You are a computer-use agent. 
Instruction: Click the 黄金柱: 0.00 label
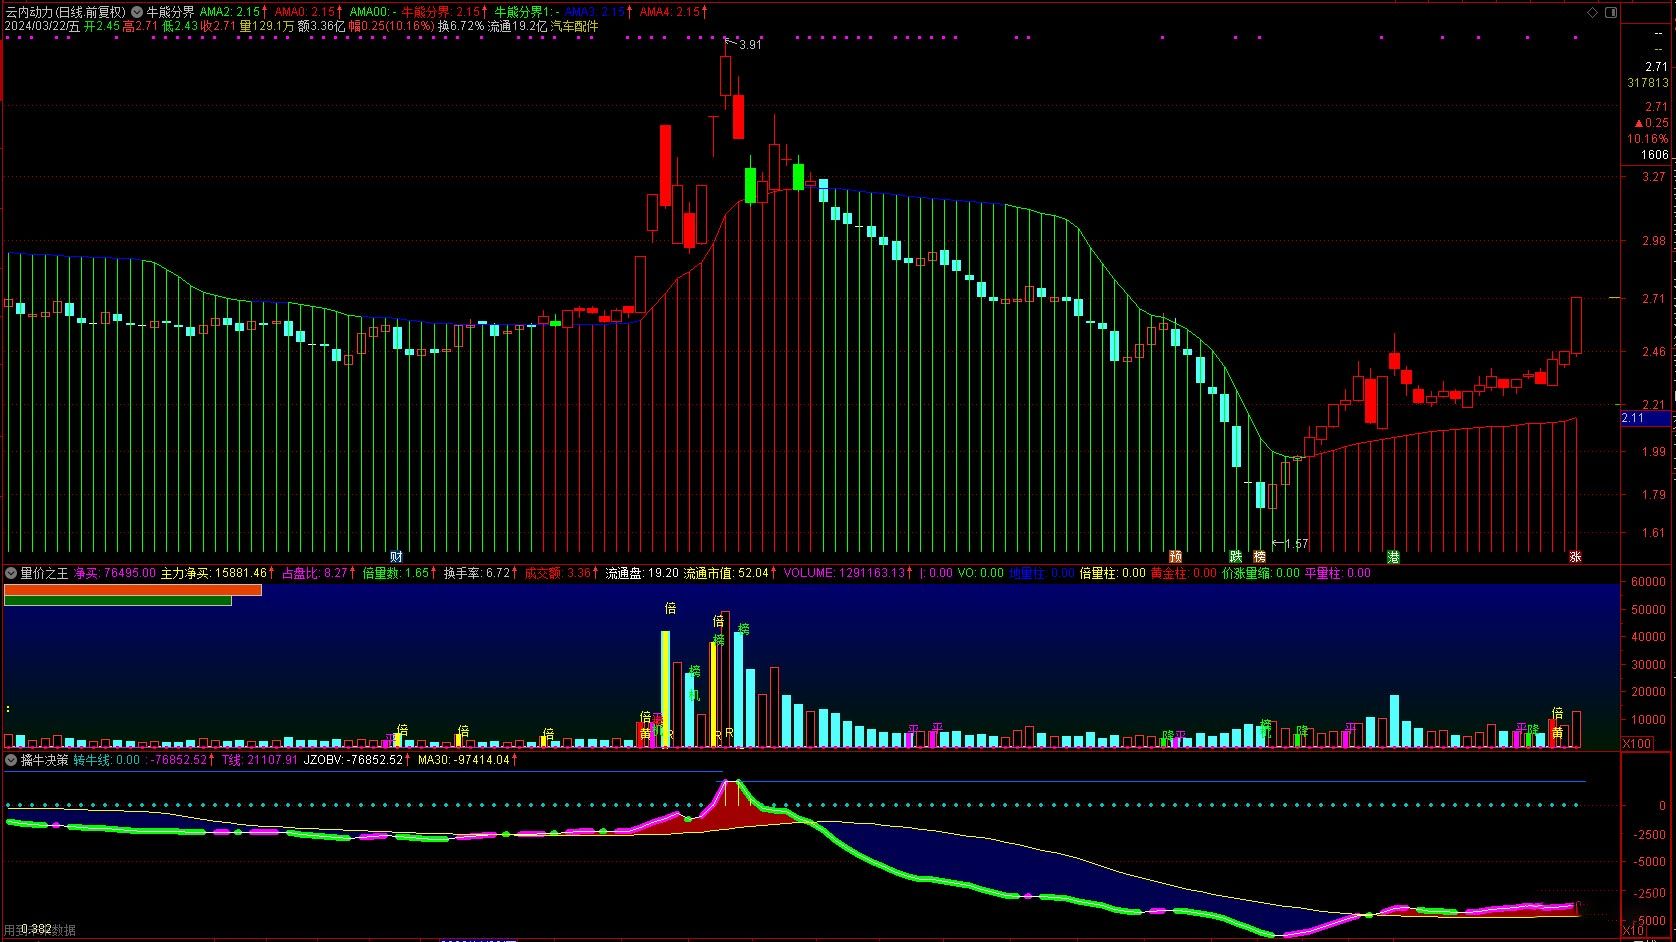point(1184,573)
